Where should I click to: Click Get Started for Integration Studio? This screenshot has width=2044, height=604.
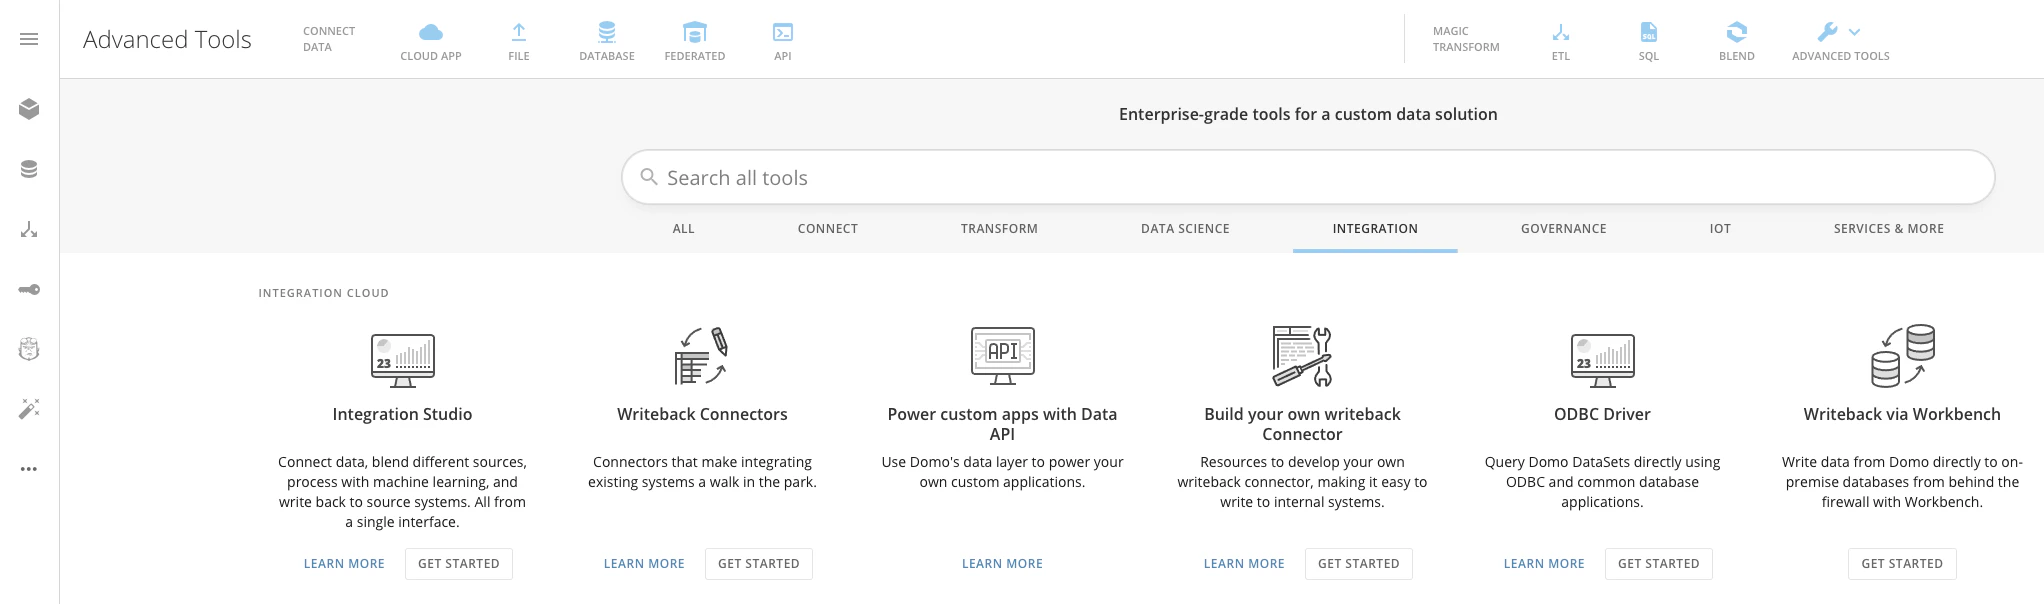click(459, 564)
